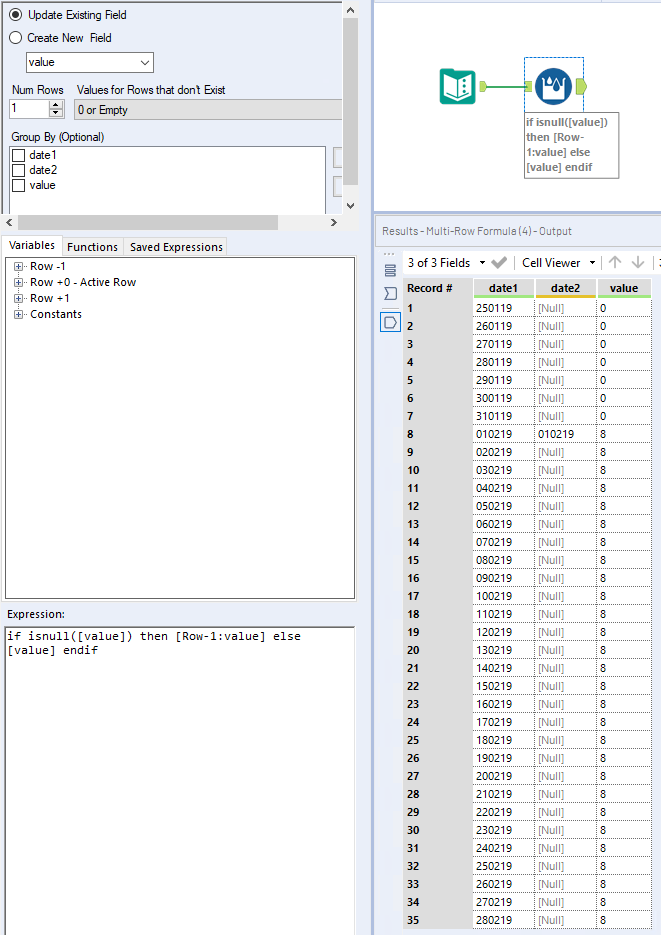Open the summary sigma icon in results
This screenshot has height=935, width=661.
click(390, 294)
